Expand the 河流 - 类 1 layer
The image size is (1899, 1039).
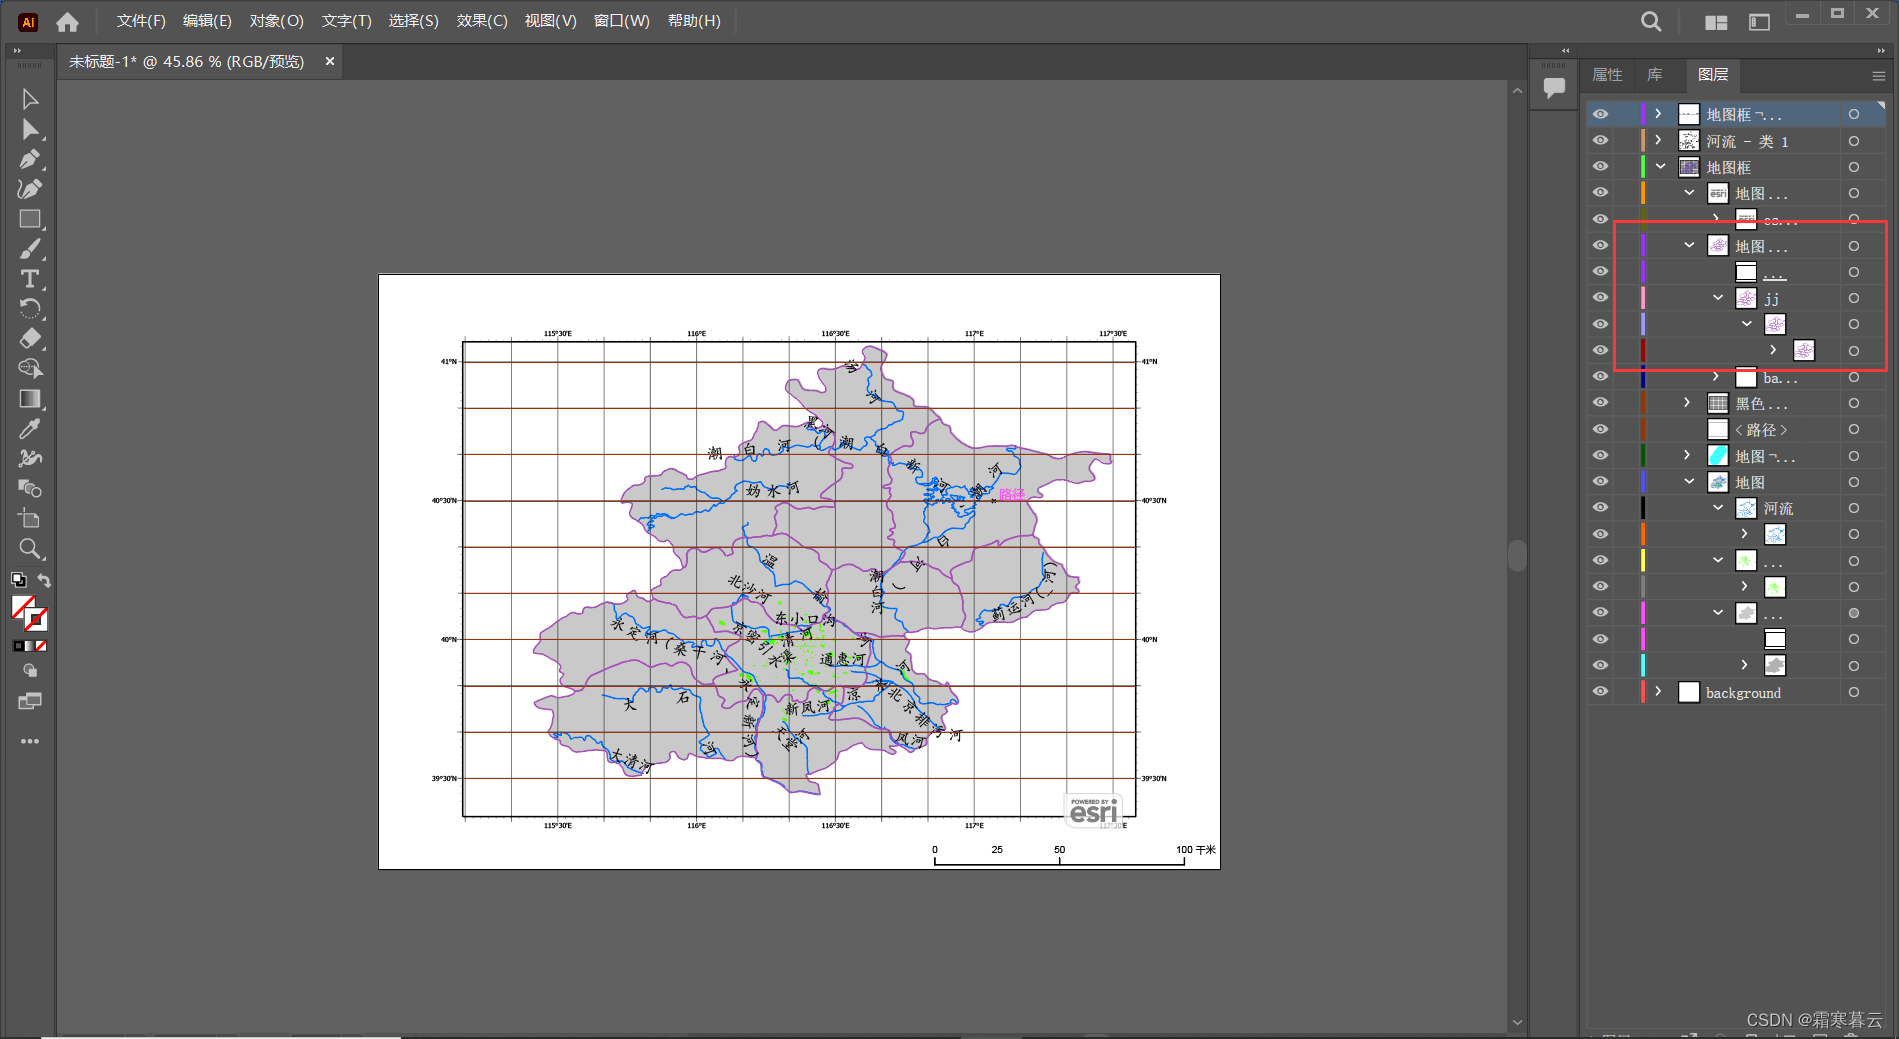(x=1659, y=140)
